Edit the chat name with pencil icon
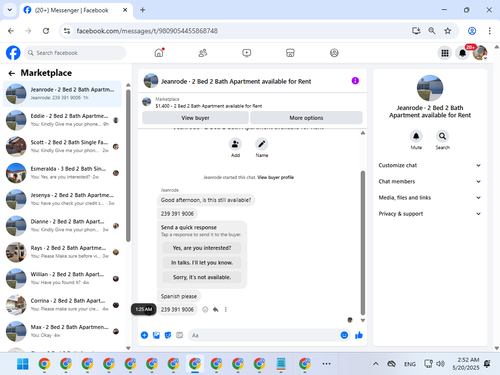The image size is (500, 375). click(262, 144)
